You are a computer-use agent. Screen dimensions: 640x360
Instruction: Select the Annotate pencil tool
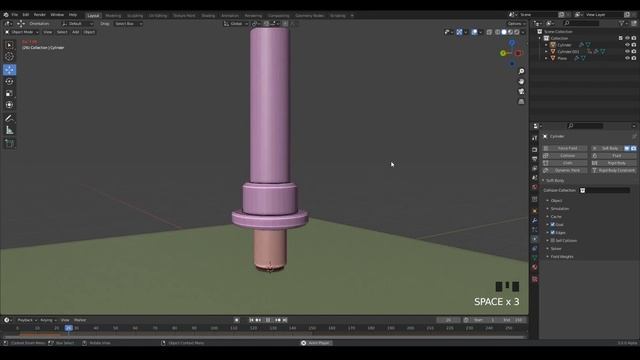coord(9,118)
